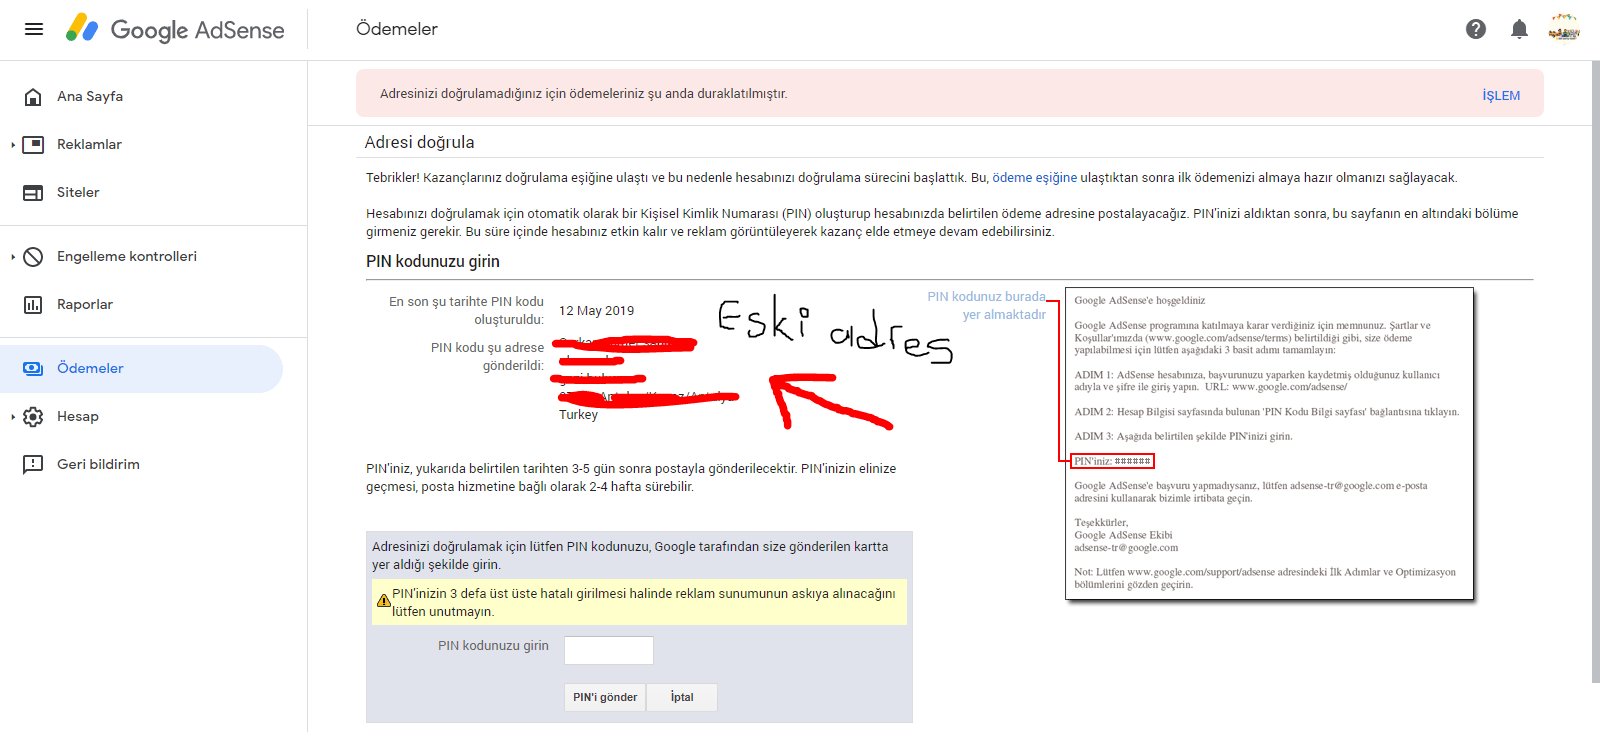Click the İŞLEM action link in alert
This screenshot has width=1600, height=732.
pyautogui.click(x=1501, y=96)
